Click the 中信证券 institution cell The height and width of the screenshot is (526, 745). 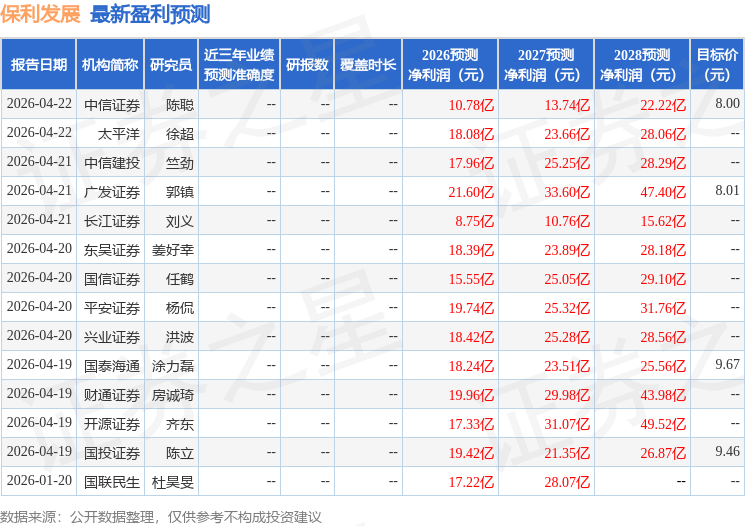112,105
